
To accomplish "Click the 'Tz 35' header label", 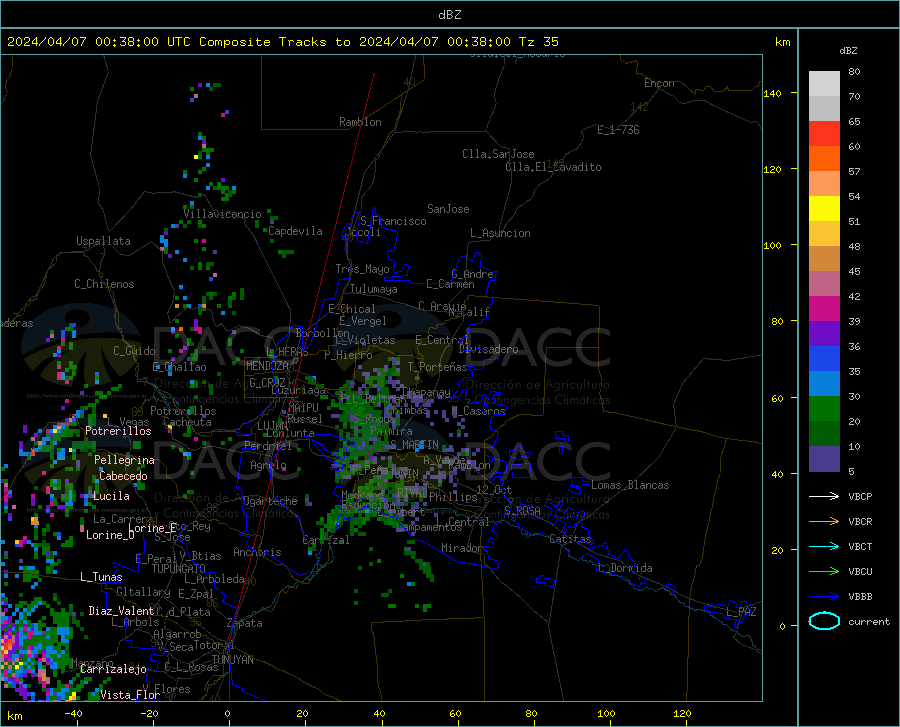I will (538, 42).
